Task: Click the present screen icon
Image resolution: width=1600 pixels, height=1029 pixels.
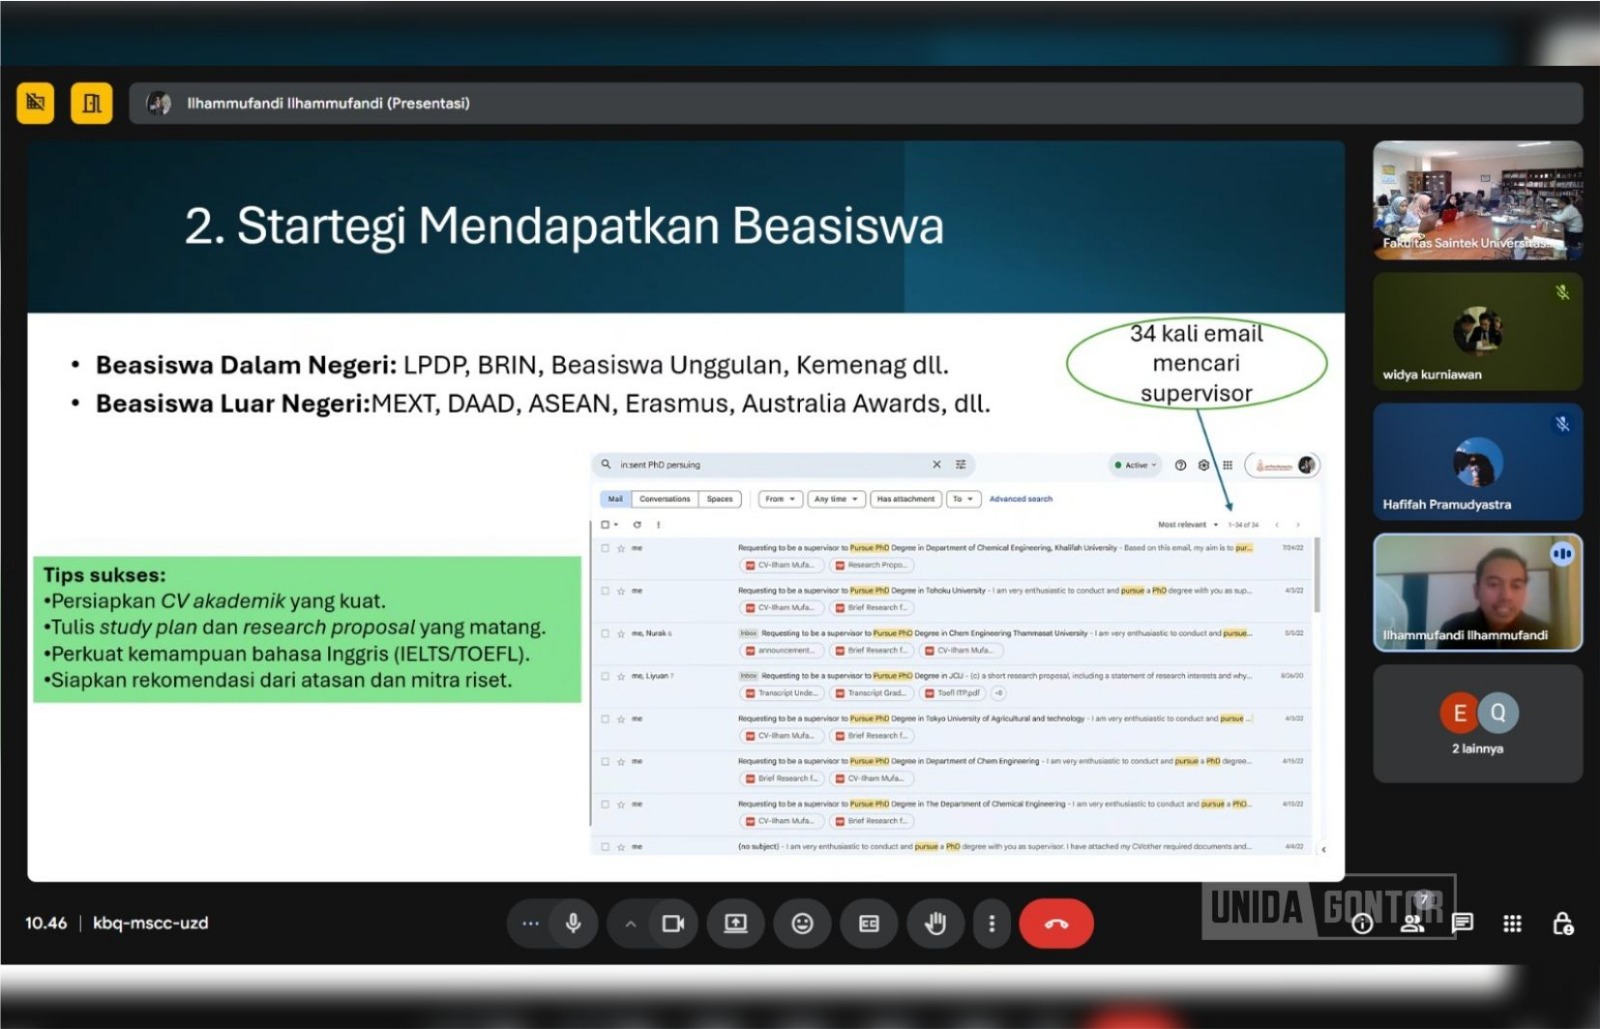Action: (736, 923)
